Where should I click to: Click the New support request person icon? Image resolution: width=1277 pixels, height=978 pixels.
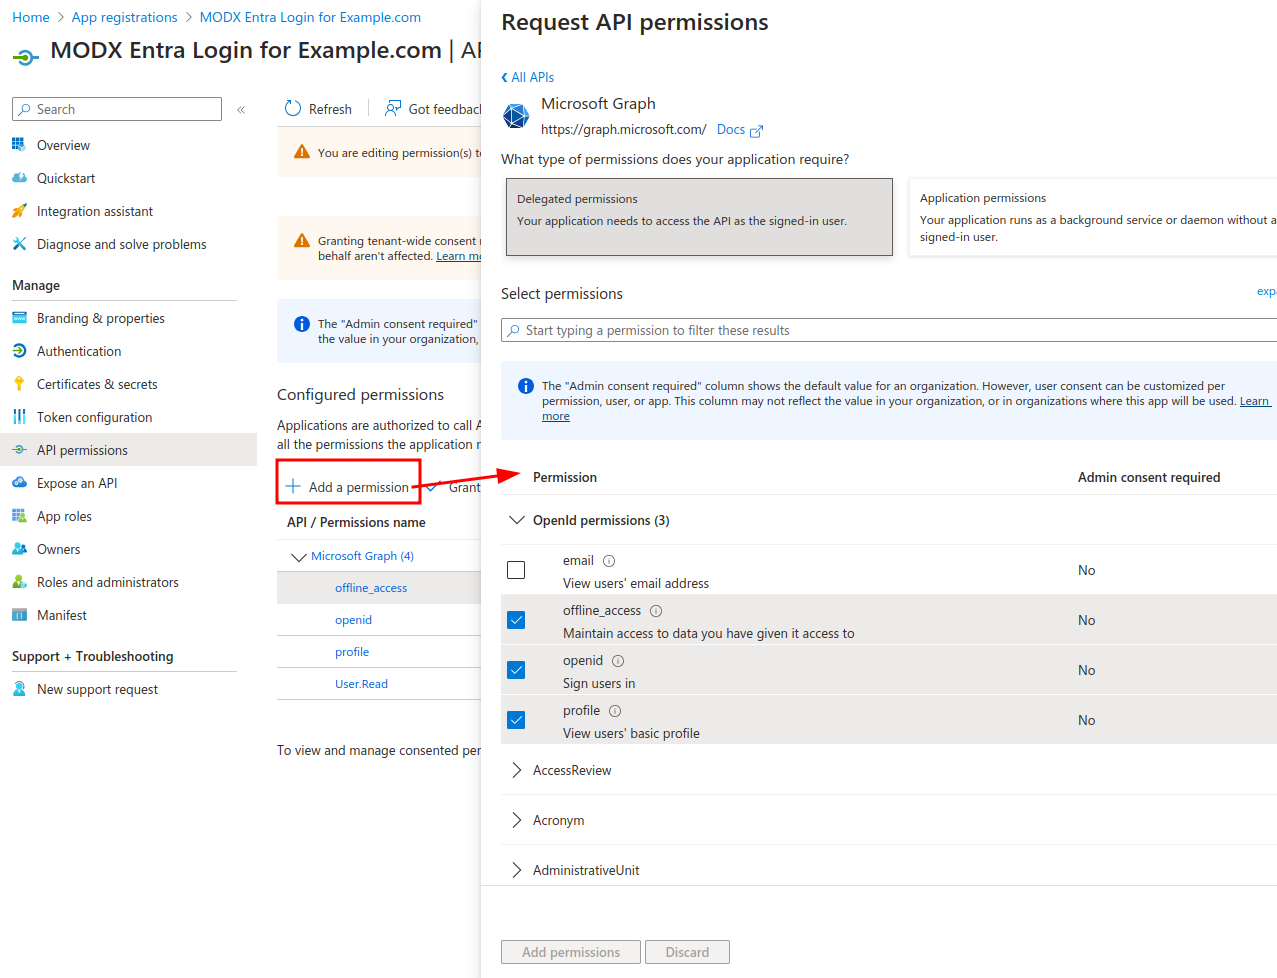19,689
